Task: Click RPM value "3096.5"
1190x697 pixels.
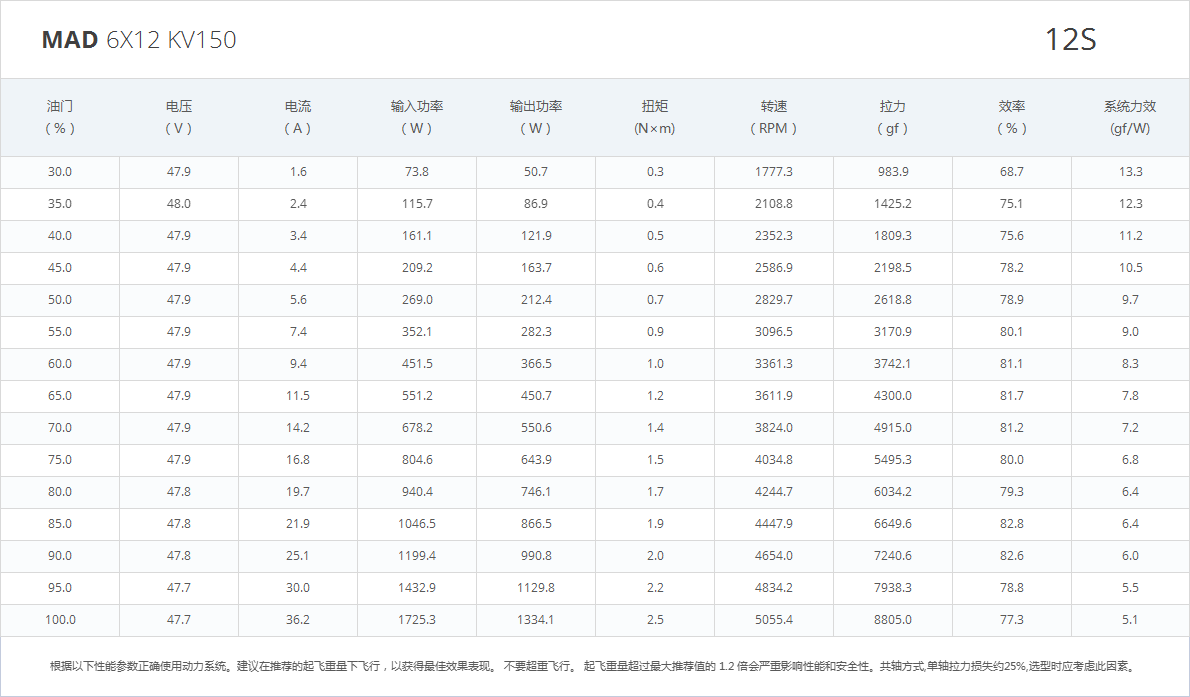Action: pos(773,331)
